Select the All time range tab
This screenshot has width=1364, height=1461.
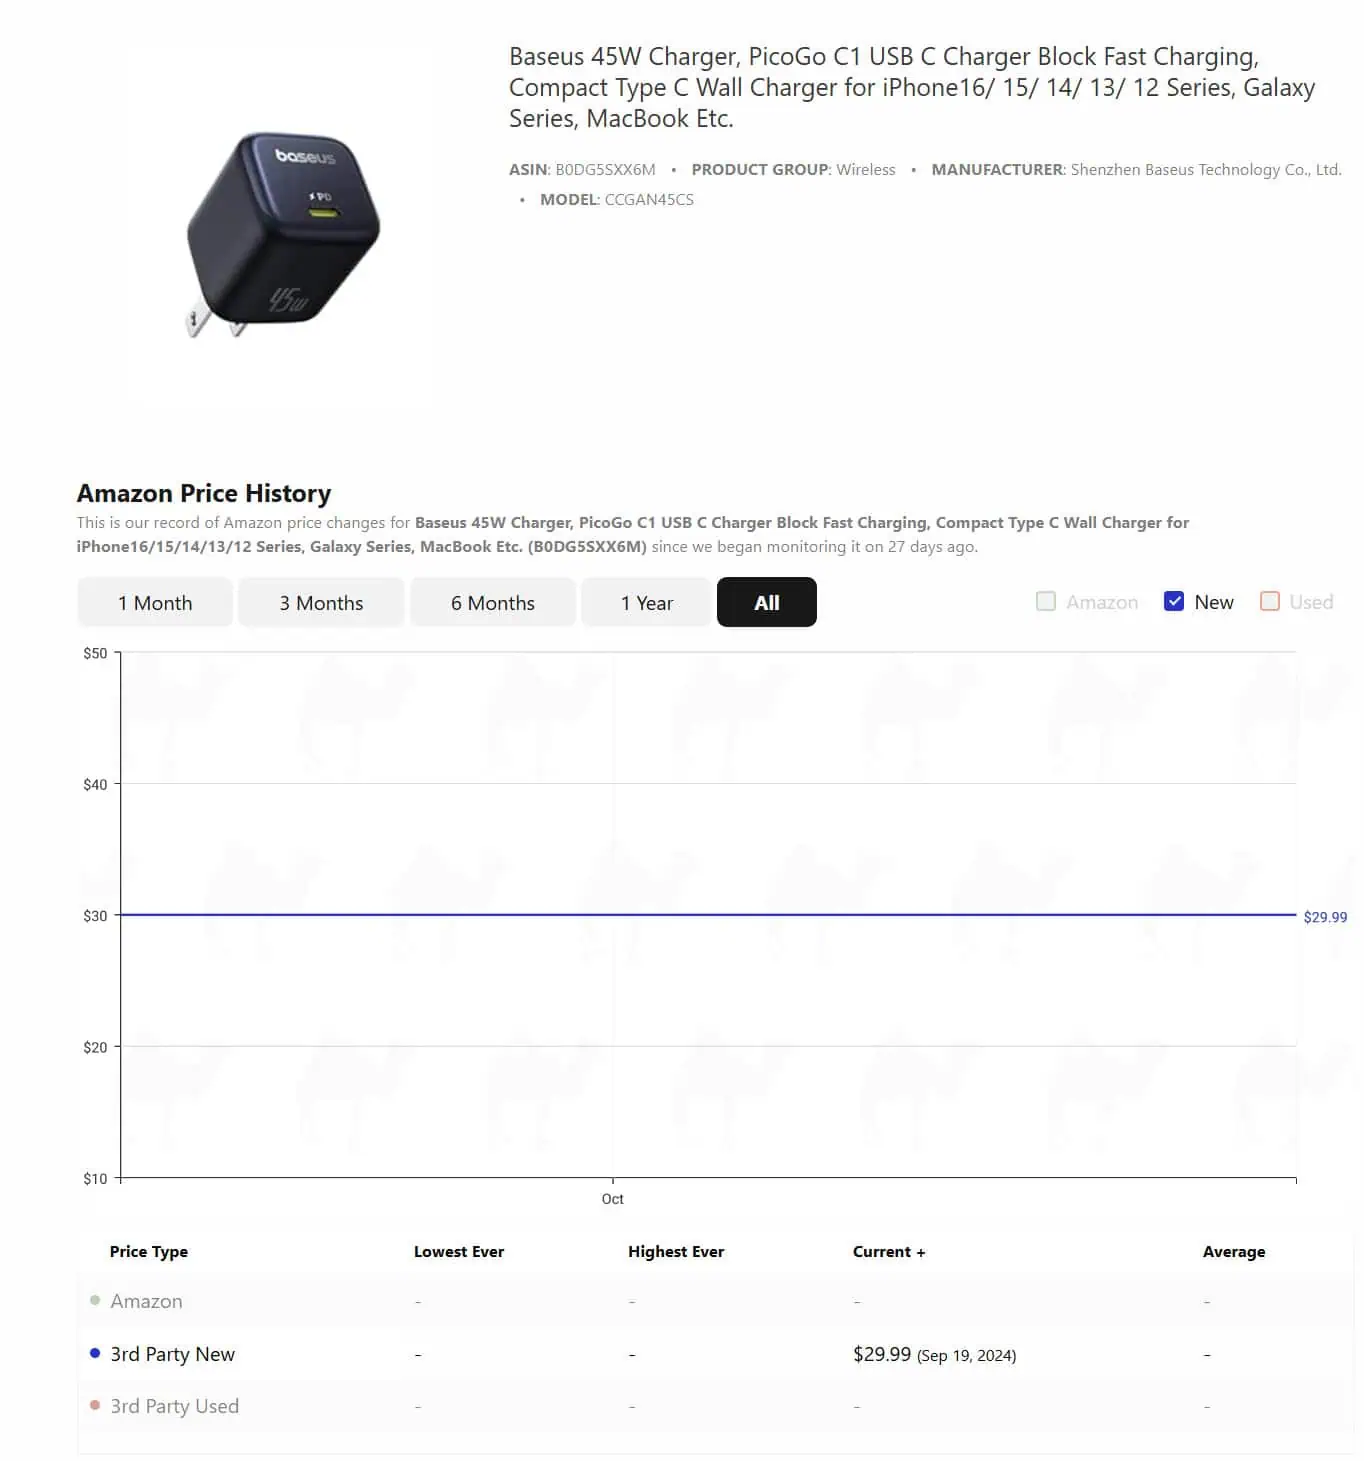point(767,603)
